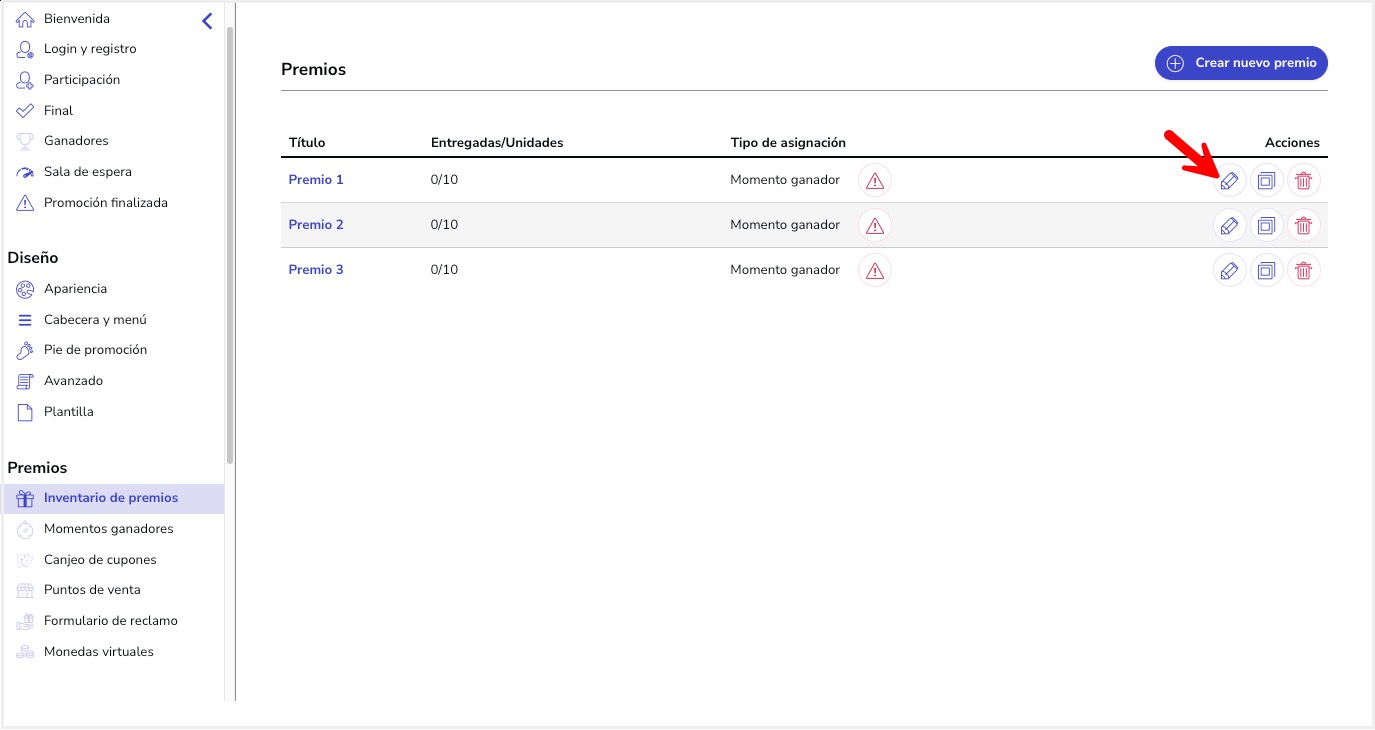Click the Diseño section heading
The image size is (1375, 730).
click(x=33, y=258)
